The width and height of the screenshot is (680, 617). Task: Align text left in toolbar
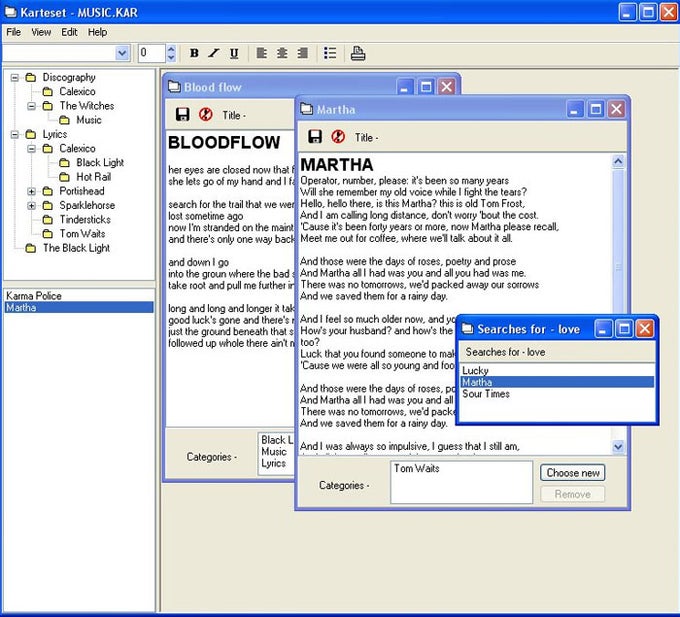click(262, 53)
